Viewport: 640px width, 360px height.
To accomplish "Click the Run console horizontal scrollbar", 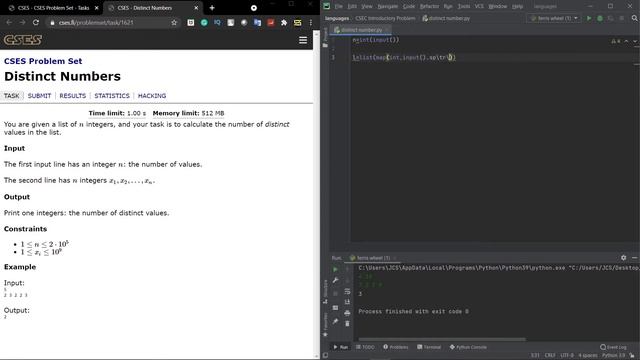I will (442, 339).
